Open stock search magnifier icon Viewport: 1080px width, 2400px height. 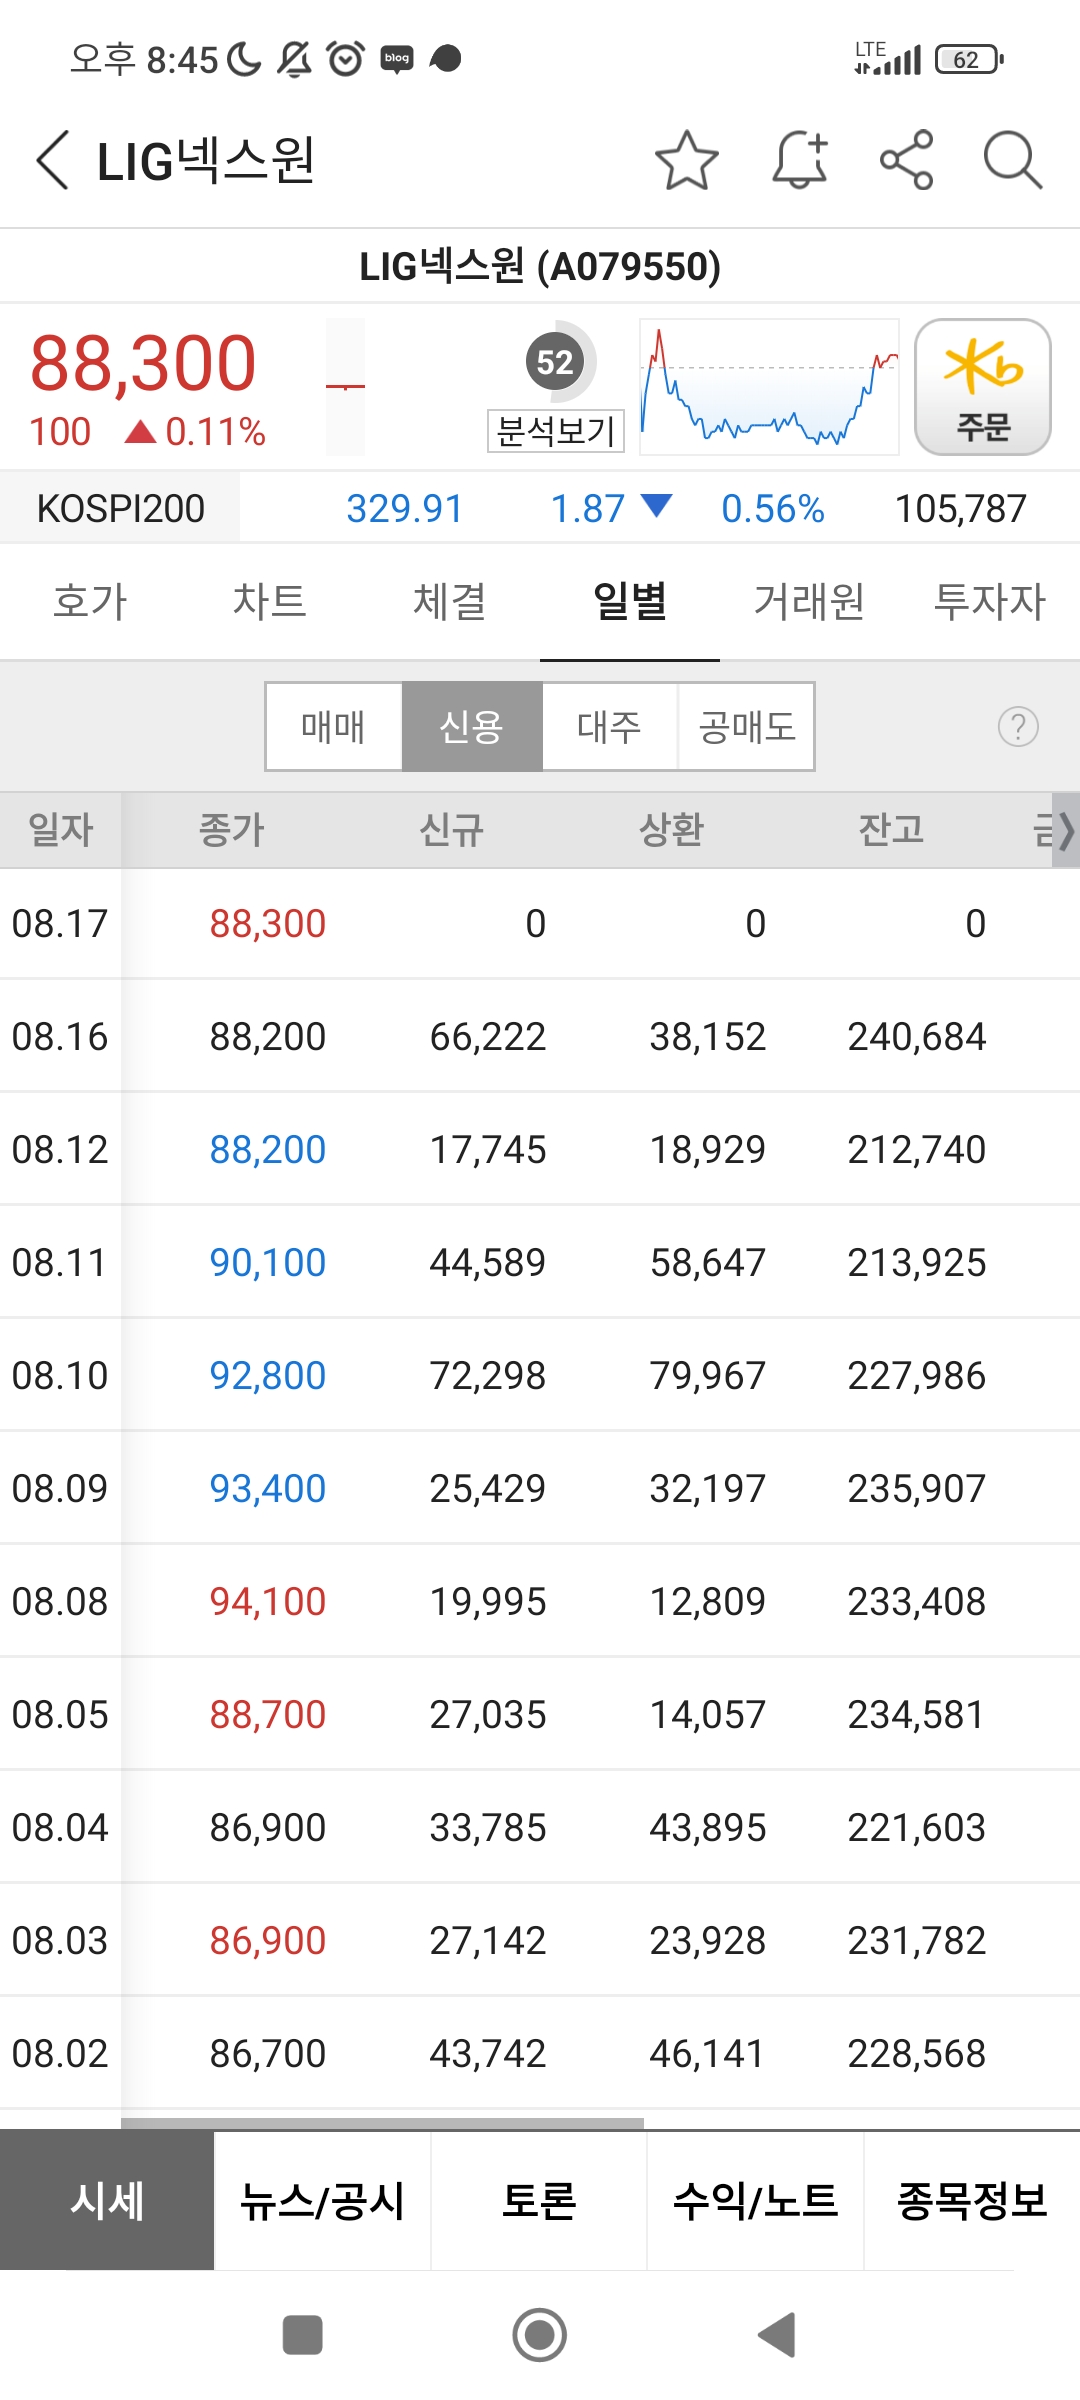coord(1013,160)
